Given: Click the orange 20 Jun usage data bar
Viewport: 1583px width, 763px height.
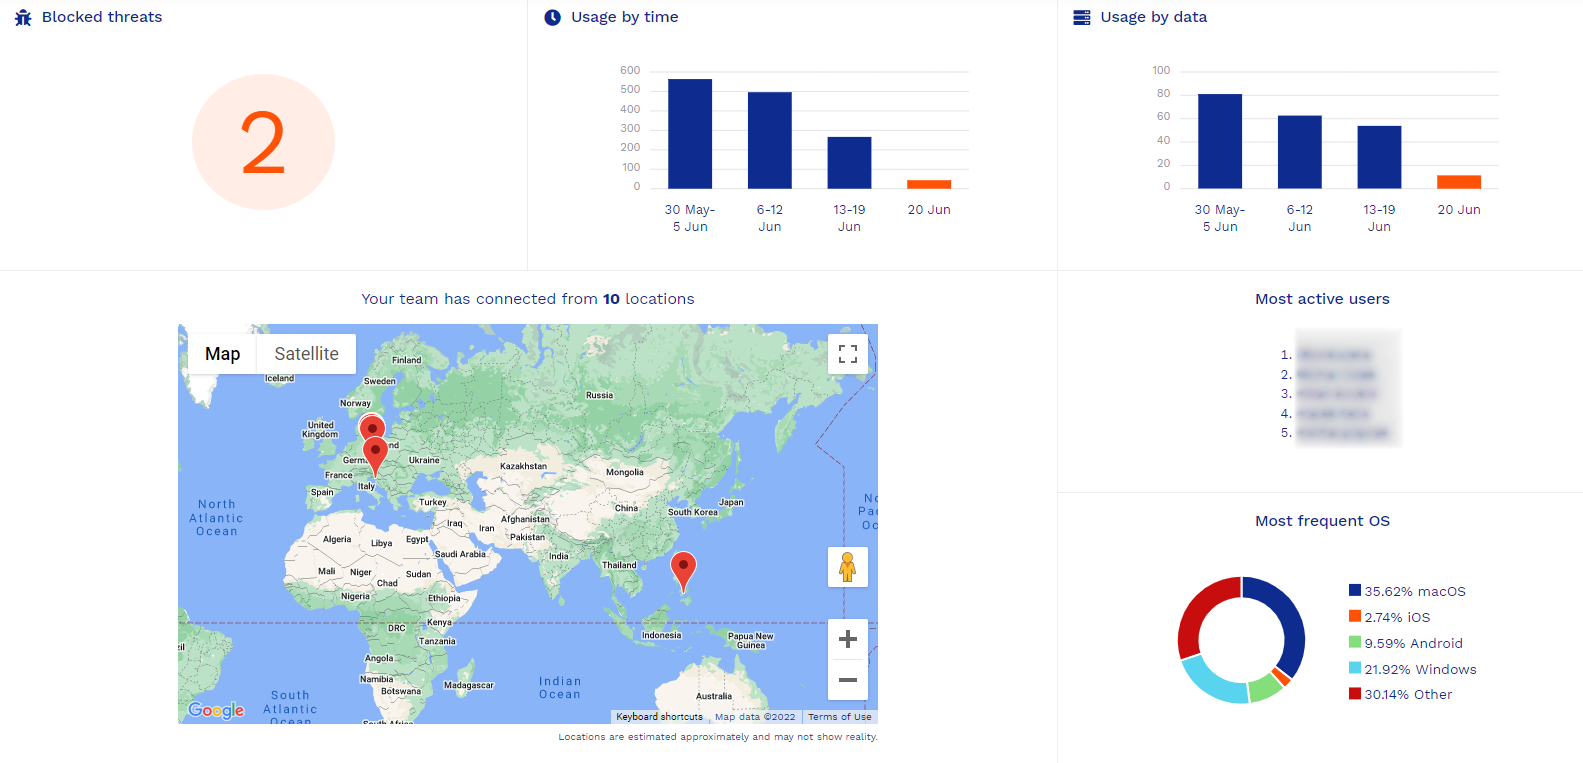Looking at the screenshot, I should [1459, 182].
